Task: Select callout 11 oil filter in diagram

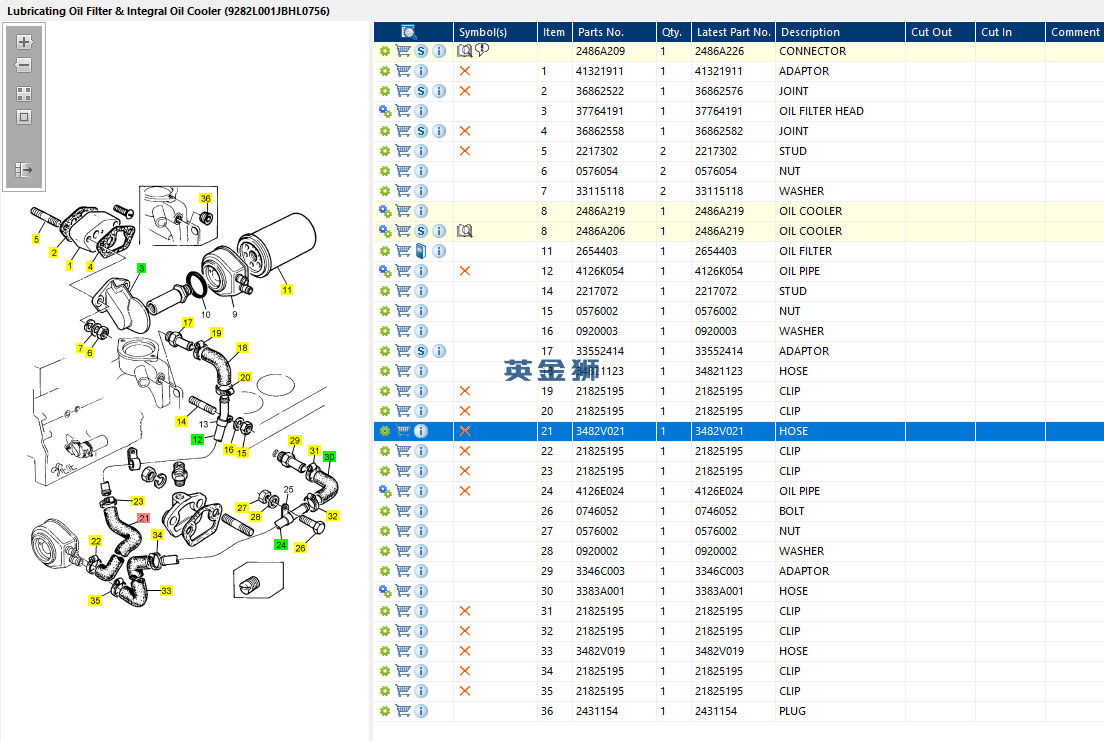Action: point(287,289)
